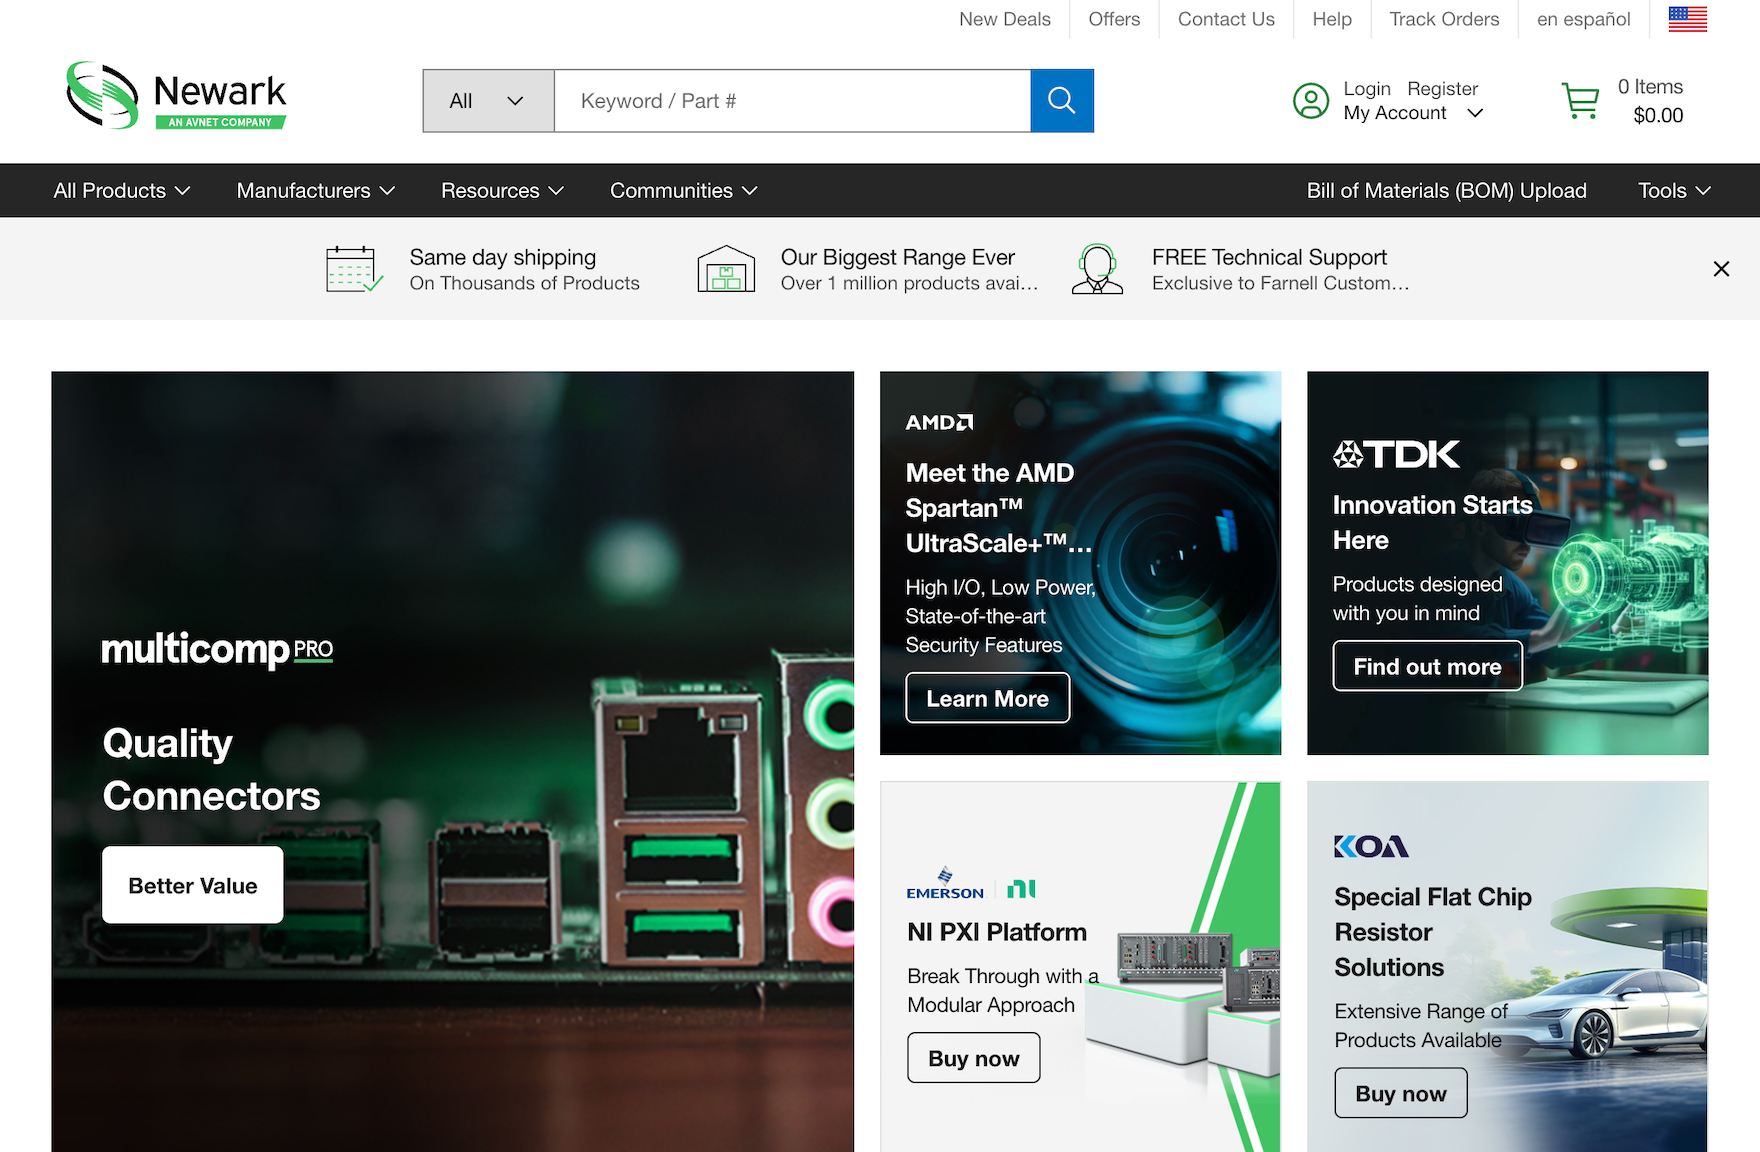
Task: Expand the Resources menu
Action: point(503,191)
